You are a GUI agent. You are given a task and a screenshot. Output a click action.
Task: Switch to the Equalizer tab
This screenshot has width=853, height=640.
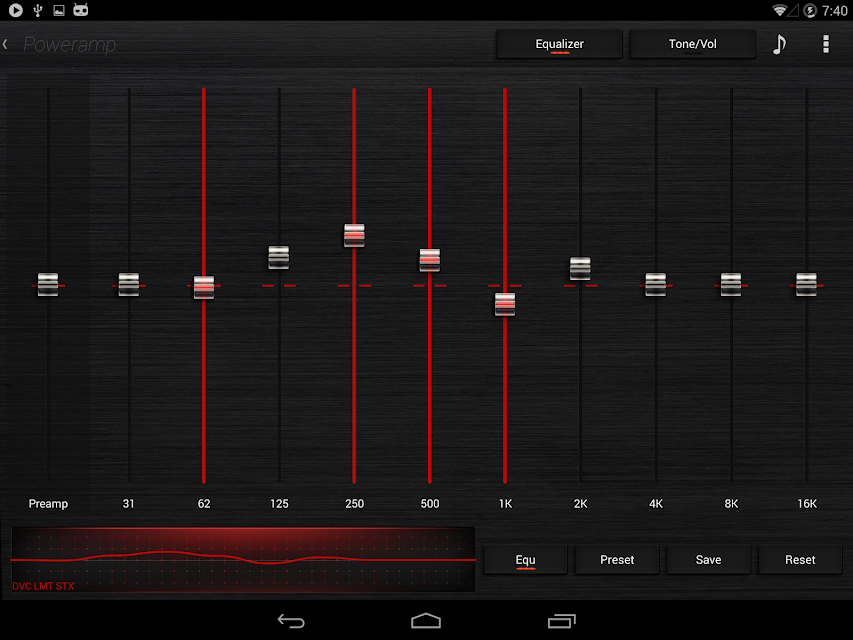click(560, 44)
